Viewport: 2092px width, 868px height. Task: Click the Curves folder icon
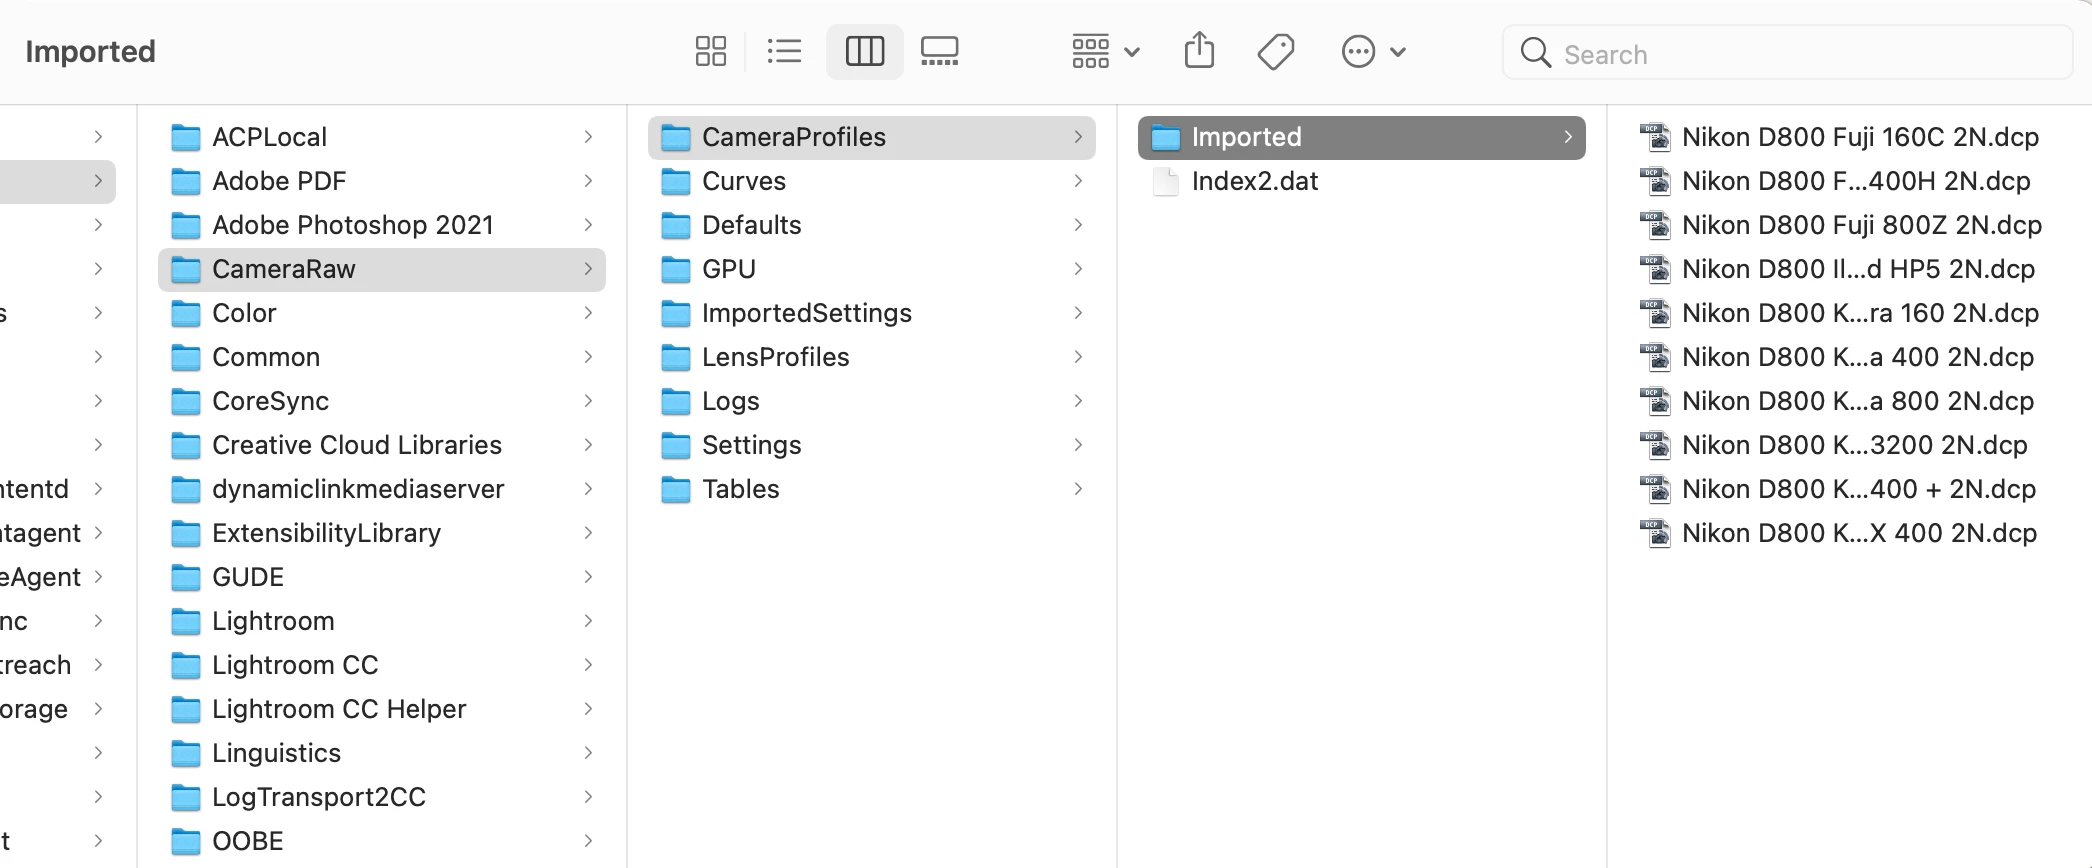(676, 181)
